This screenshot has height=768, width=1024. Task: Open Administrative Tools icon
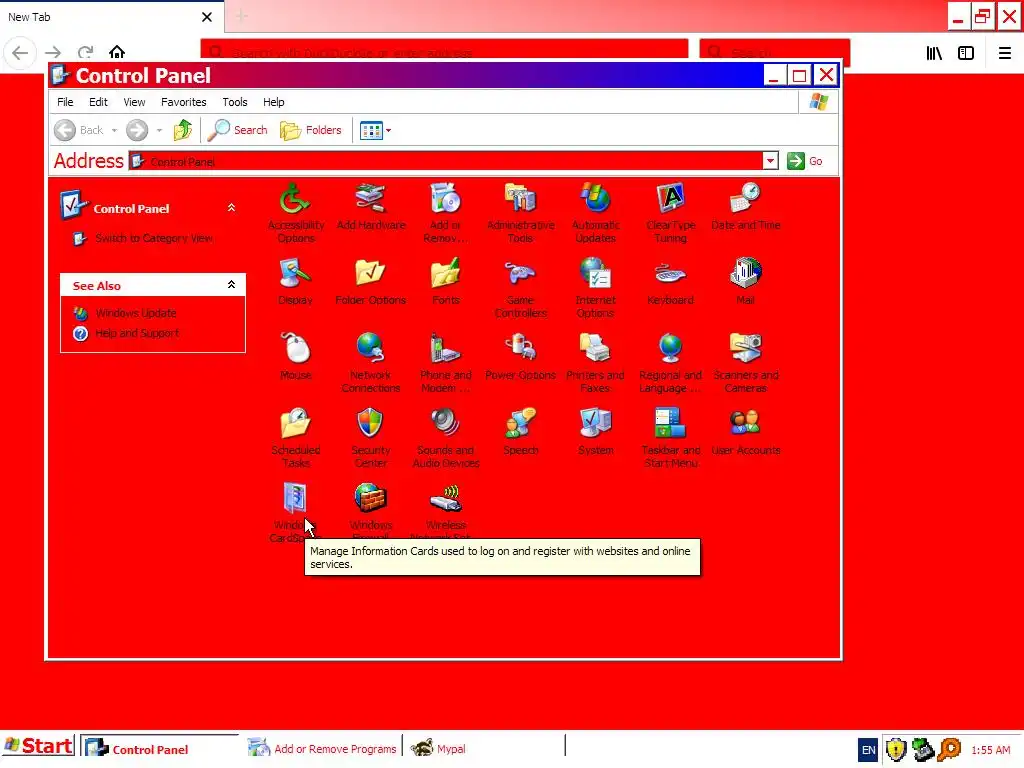pyautogui.click(x=520, y=199)
